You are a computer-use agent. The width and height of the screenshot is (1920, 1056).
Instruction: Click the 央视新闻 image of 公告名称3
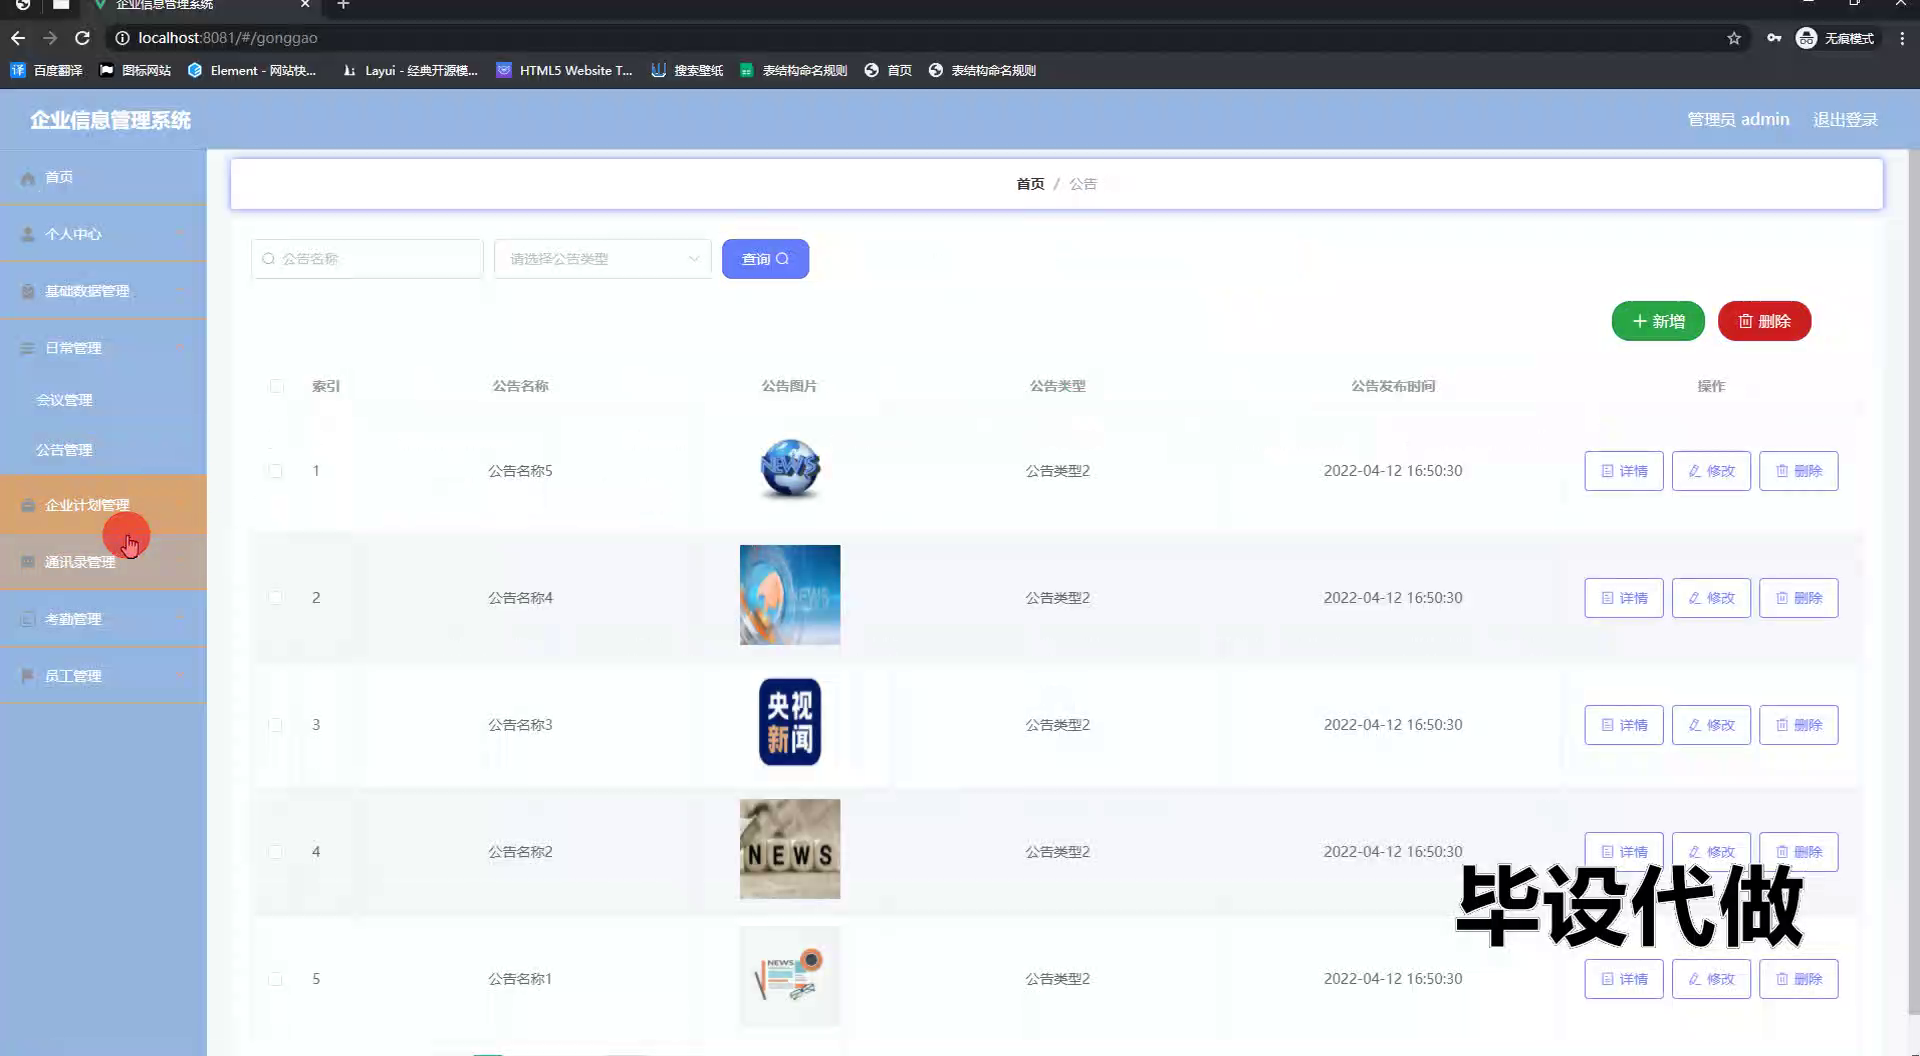pos(790,722)
